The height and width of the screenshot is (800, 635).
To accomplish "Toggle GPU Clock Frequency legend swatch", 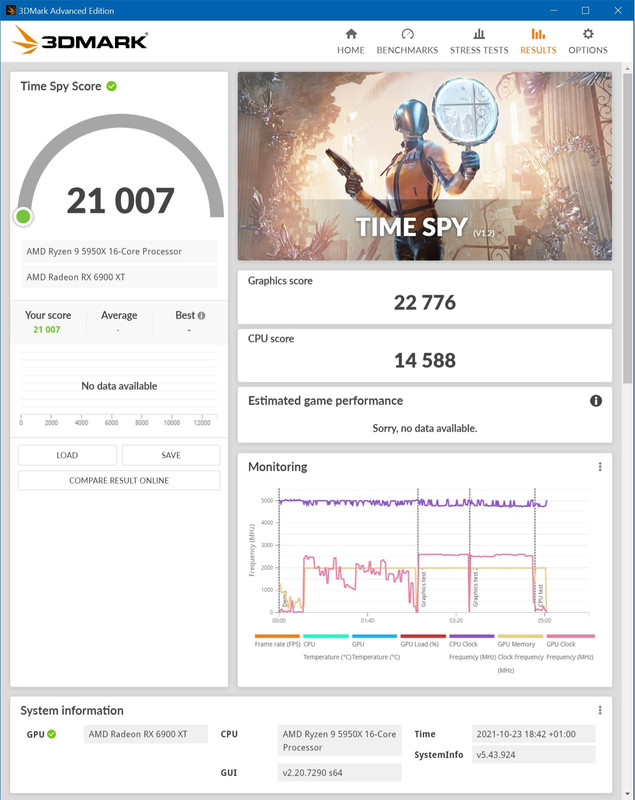I will click(x=570, y=636).
